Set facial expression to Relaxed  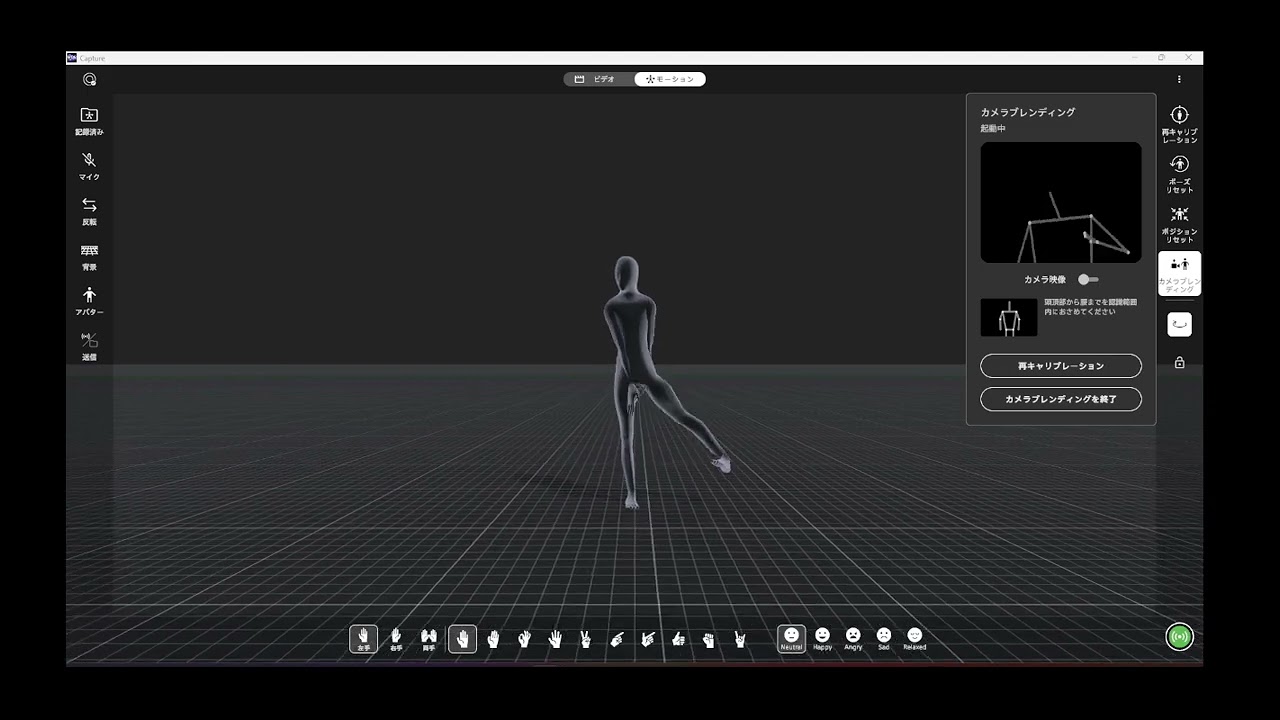(x=914, y=639)
